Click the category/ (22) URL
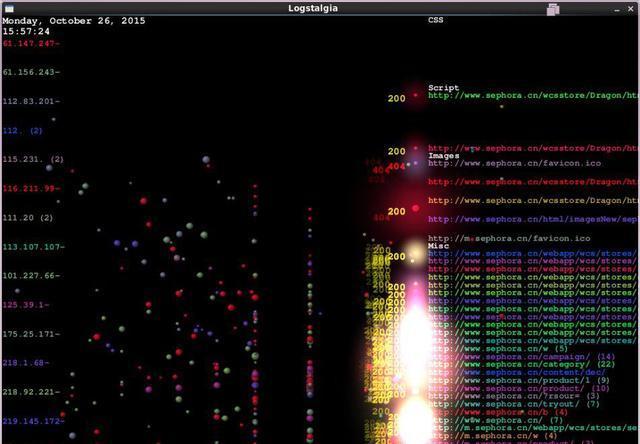 click(x=522, y=365)
